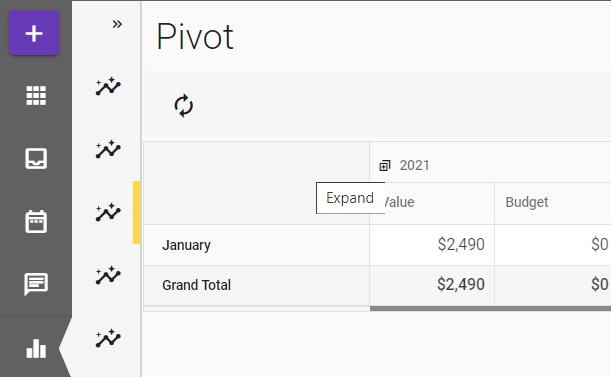Select the last insights sparkle chart item
611x377 pixels.
pos(108,338)
